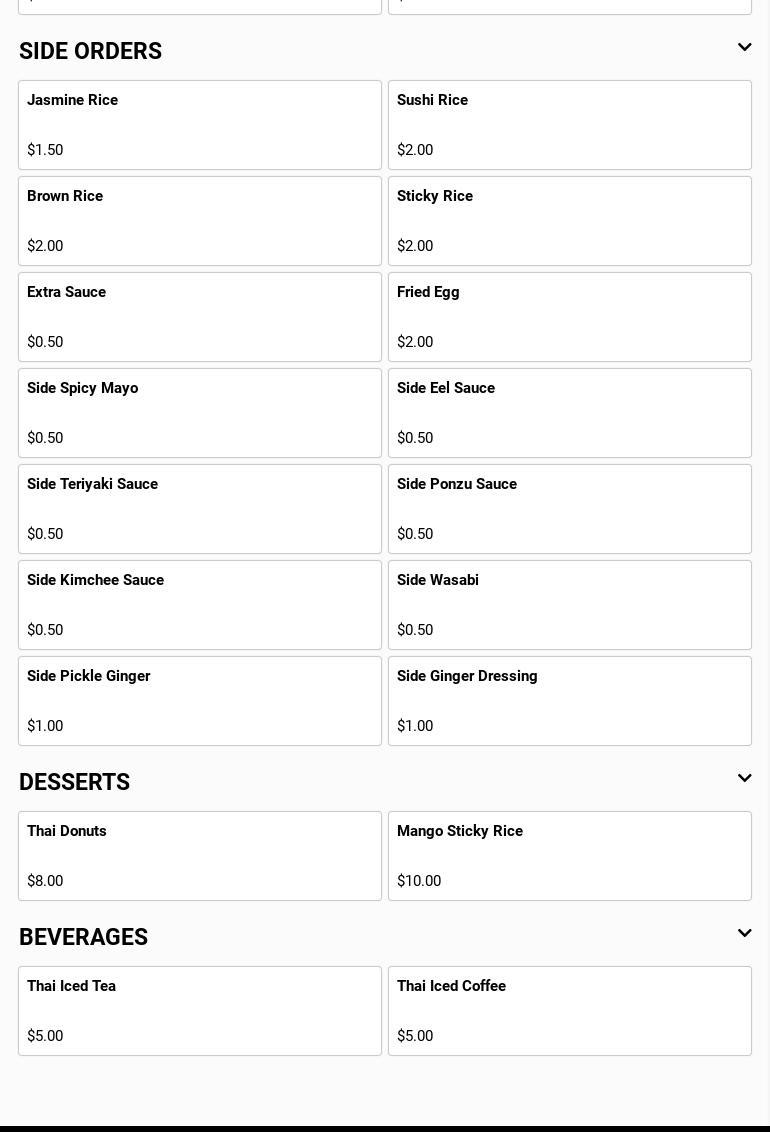Viewport: 770px width, 1132px height.
Task: Pick the Fried Egg side
Action: (570, 317)
